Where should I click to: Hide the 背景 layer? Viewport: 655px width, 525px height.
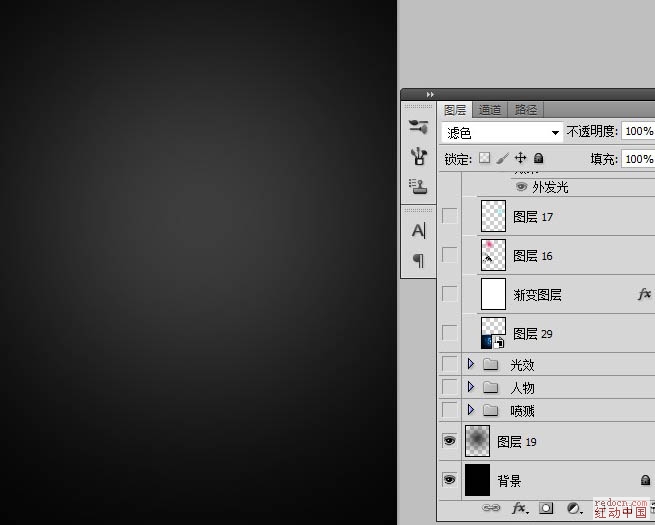pos(449,480)
